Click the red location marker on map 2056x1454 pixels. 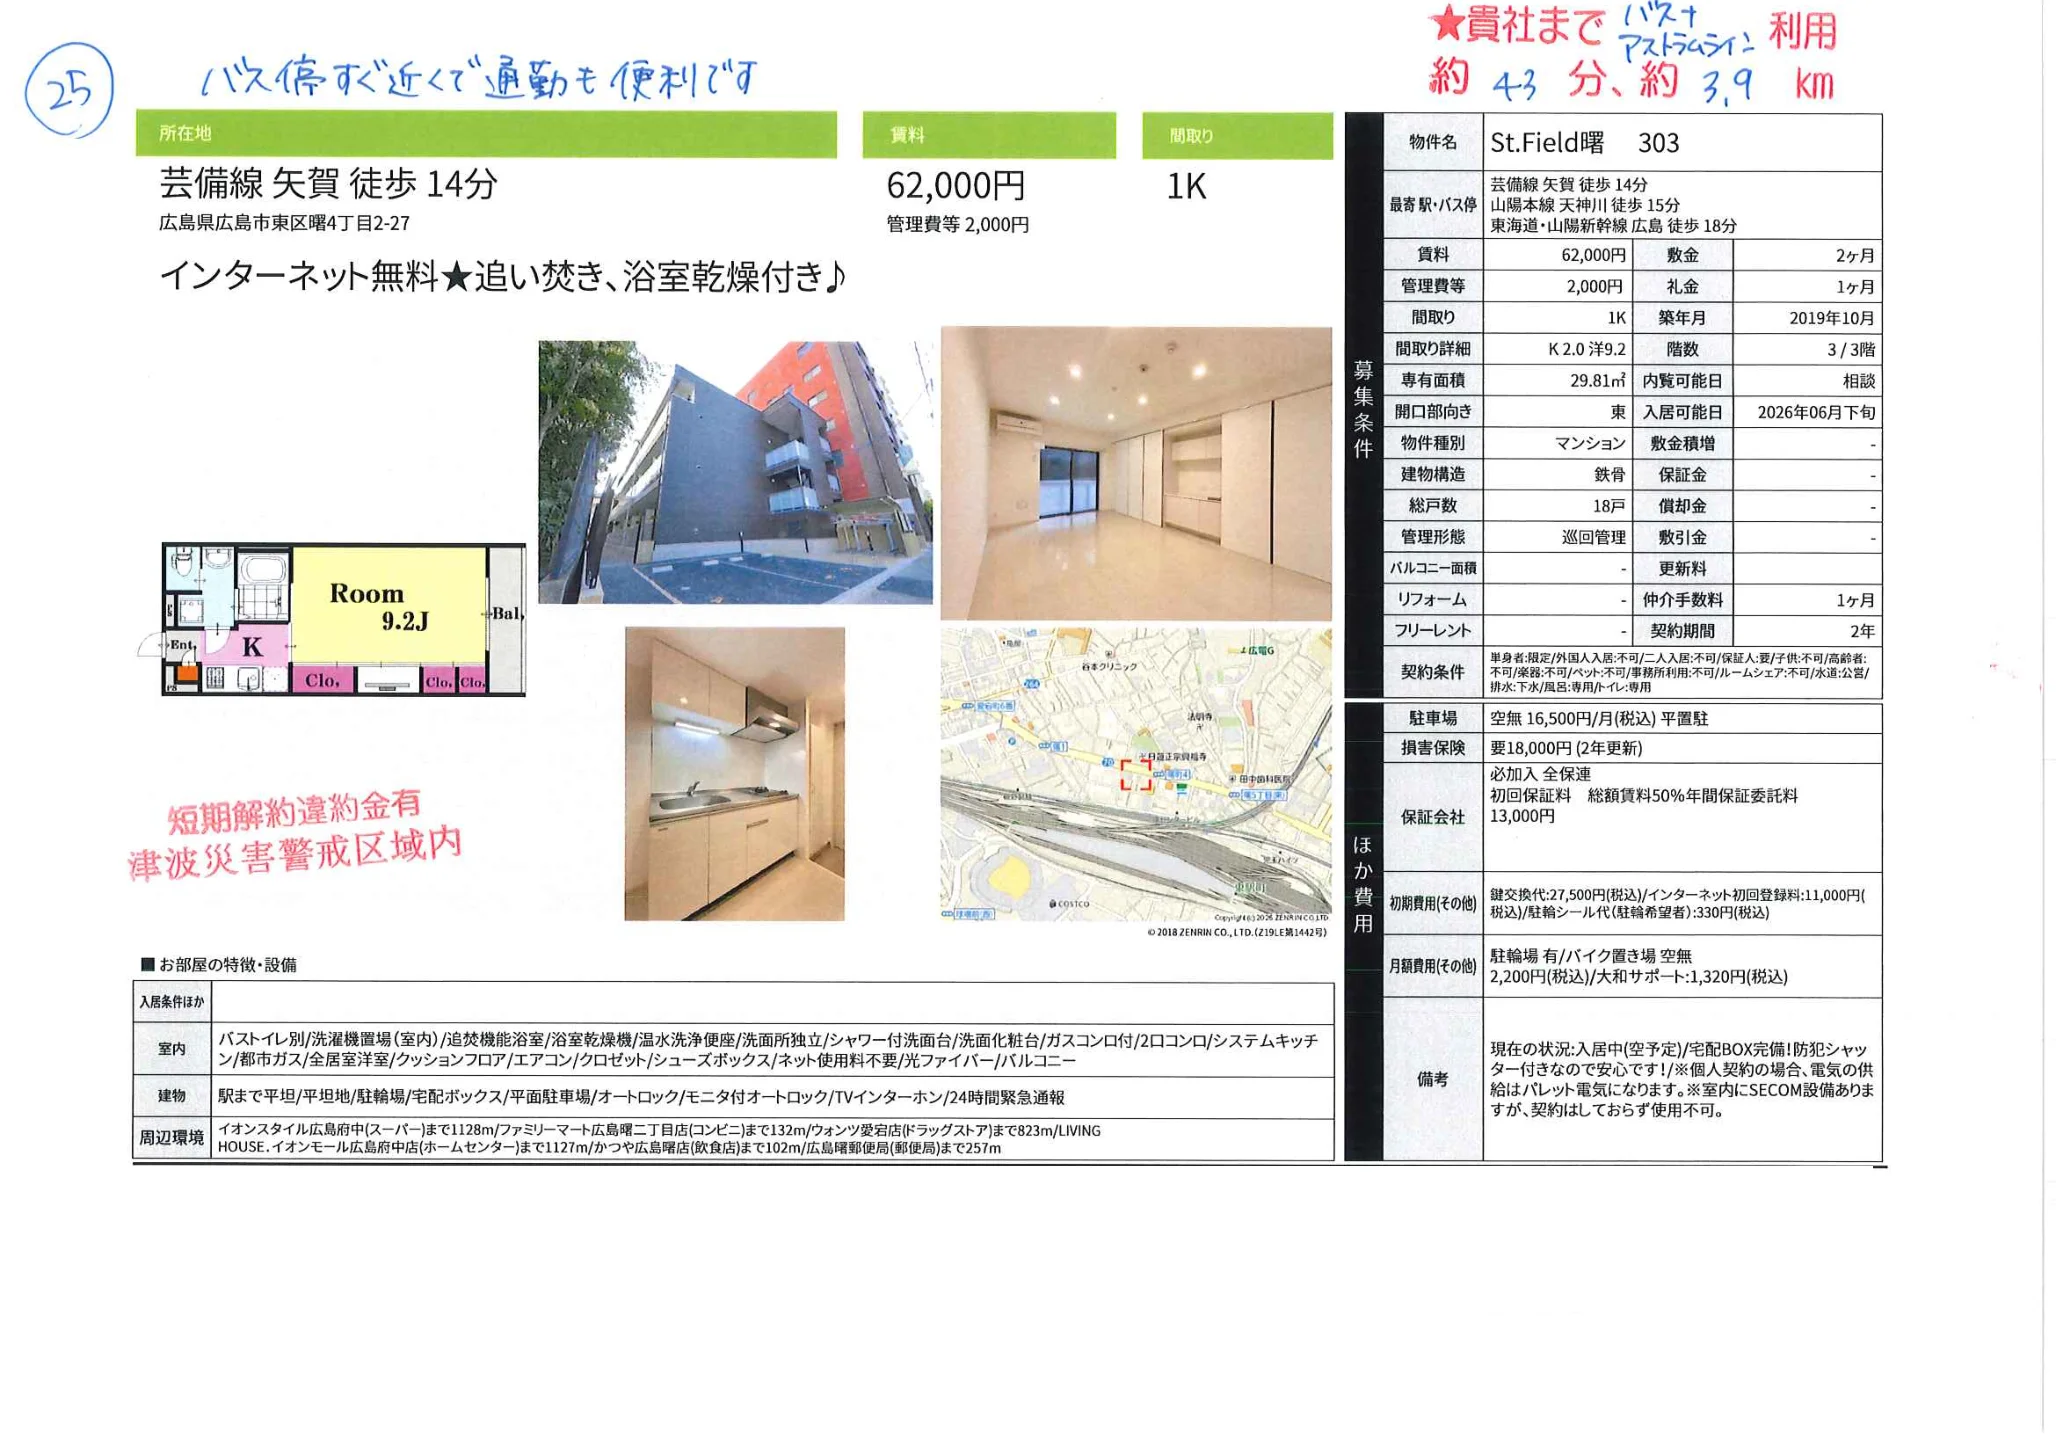coord(1135,774)
